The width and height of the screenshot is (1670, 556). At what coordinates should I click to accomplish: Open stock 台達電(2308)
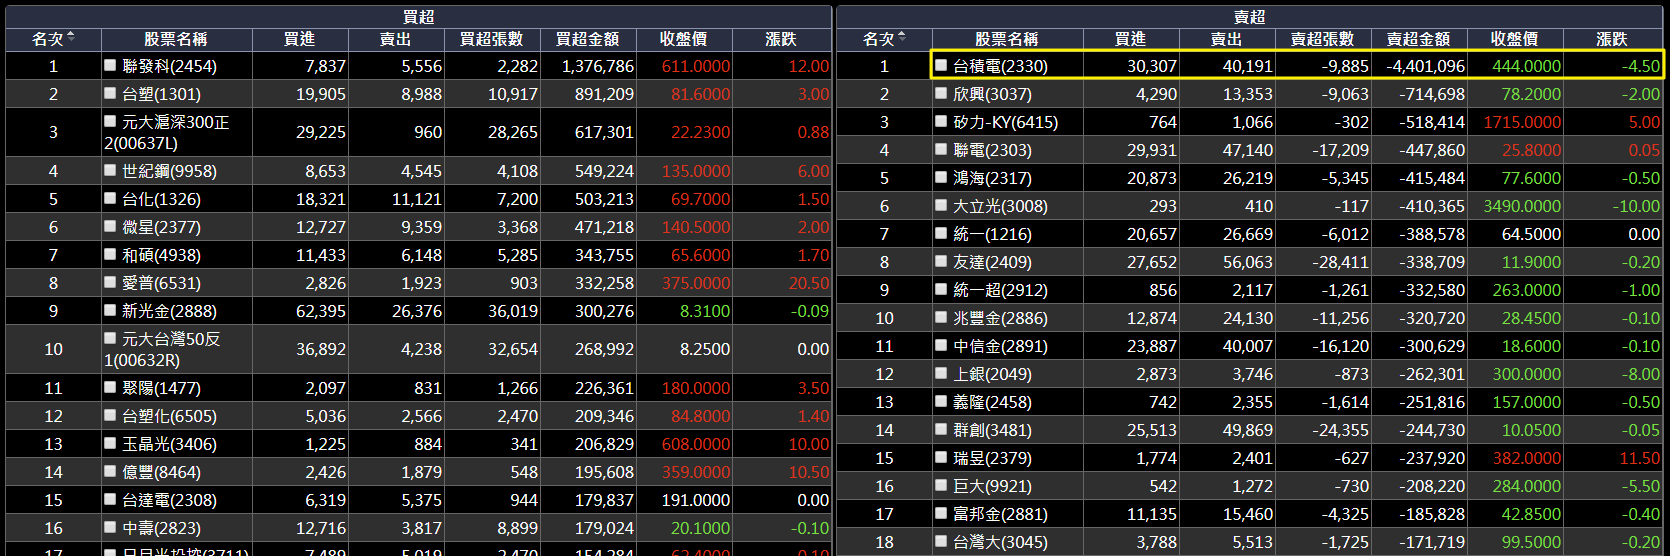(169, 500)
